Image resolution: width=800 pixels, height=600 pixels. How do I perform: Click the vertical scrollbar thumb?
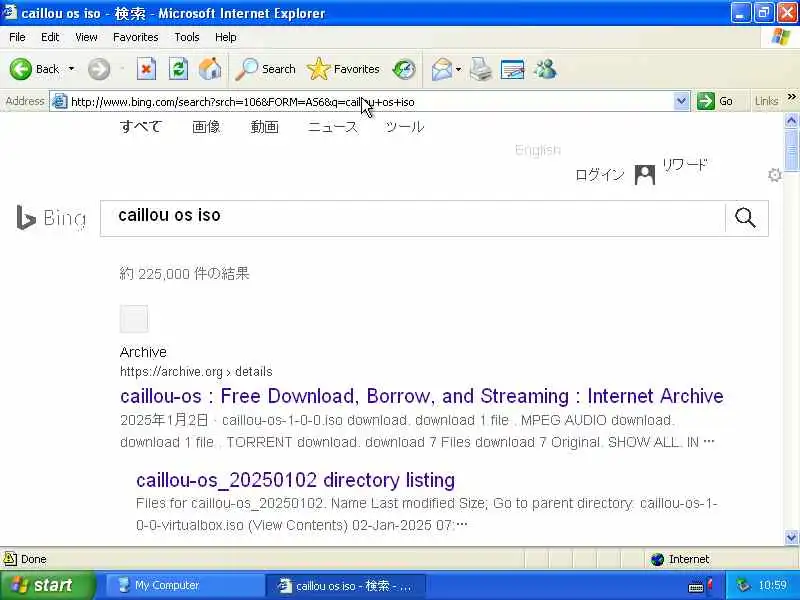791,151
